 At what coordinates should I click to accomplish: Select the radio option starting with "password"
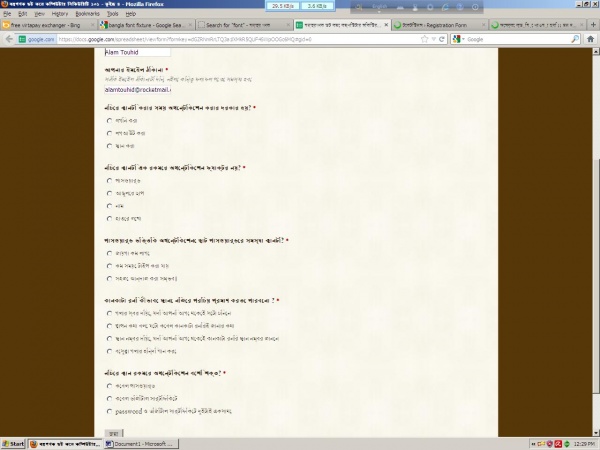[109, 411]
